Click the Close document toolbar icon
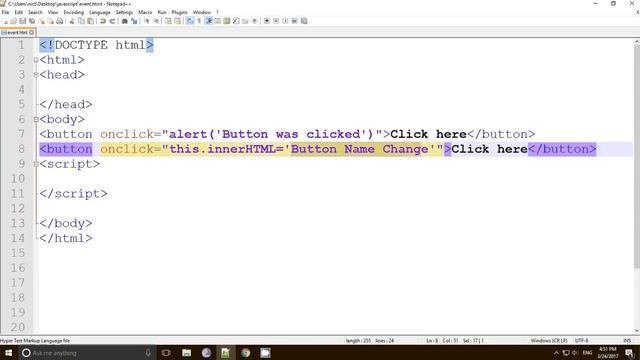Screen dimensions: 640x360 pyautogui.click(x=42, y=21)
